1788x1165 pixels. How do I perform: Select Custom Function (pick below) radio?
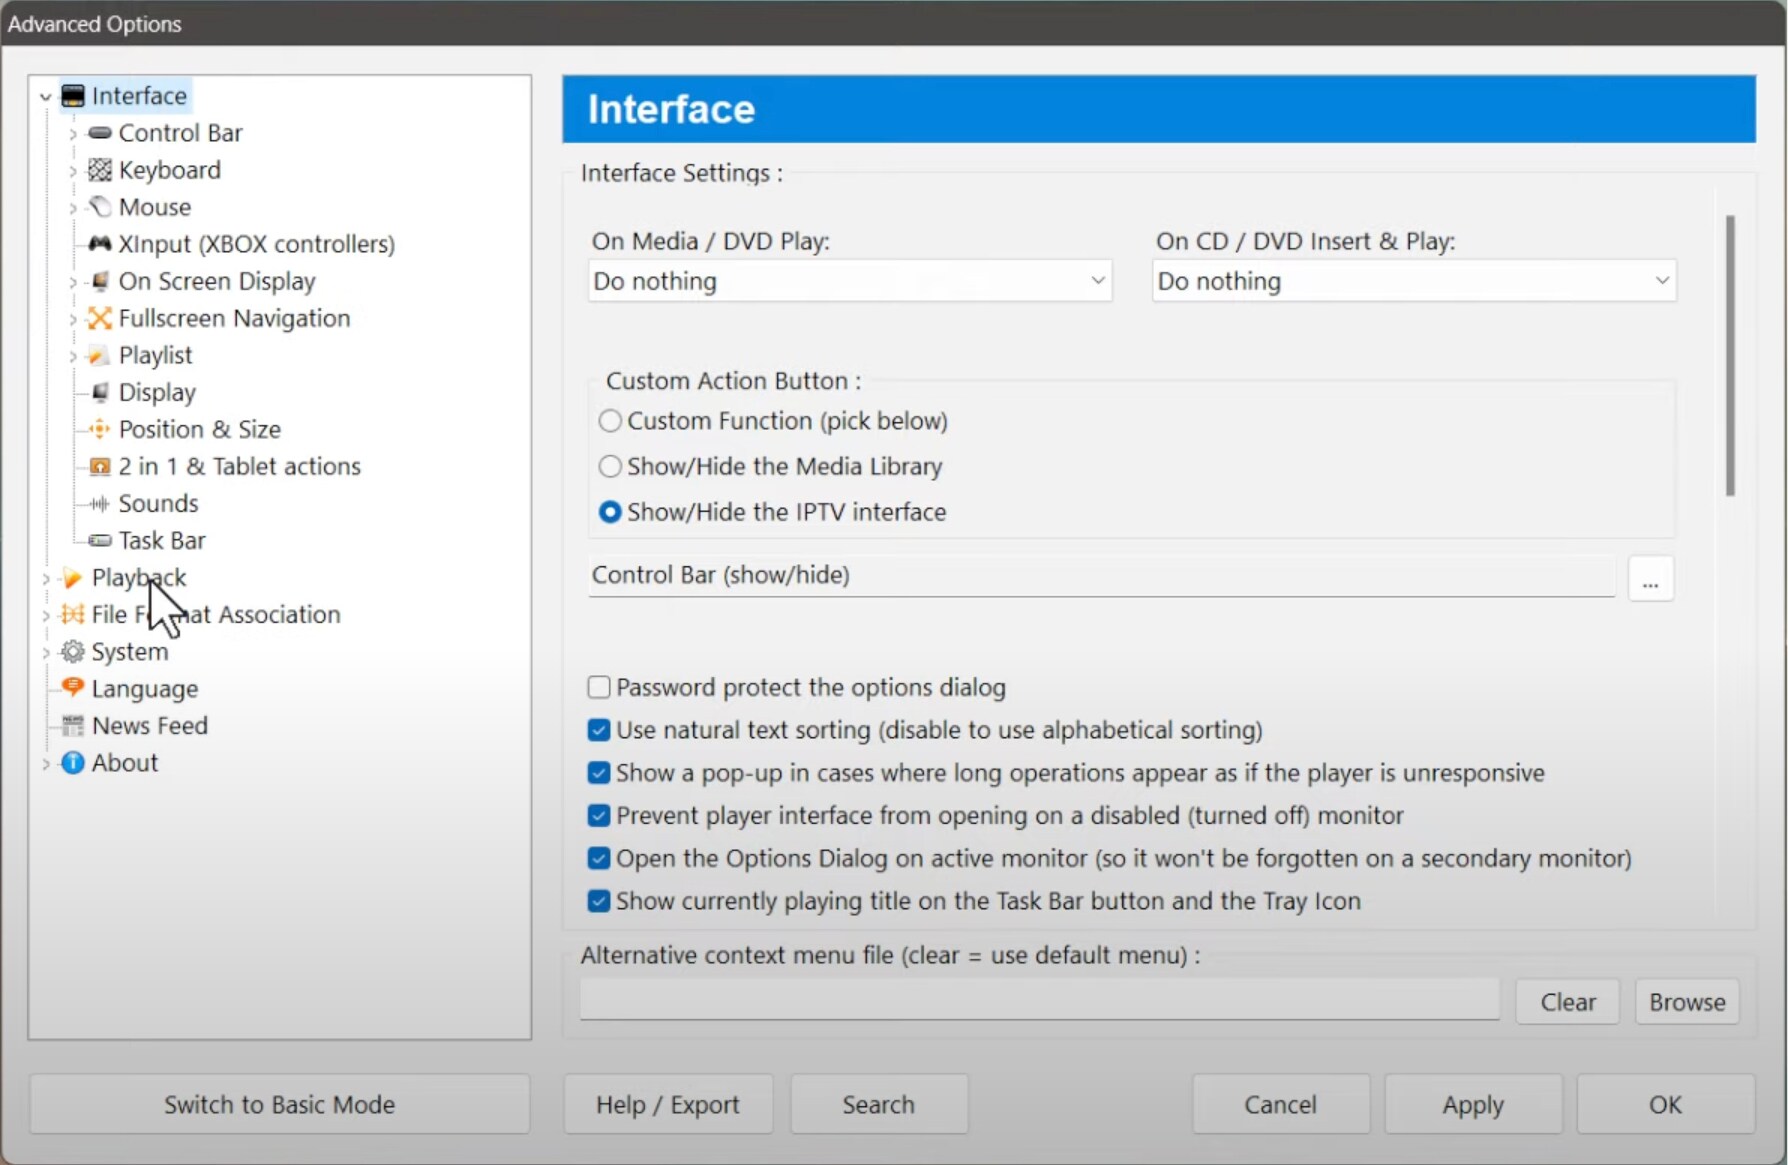610,421
